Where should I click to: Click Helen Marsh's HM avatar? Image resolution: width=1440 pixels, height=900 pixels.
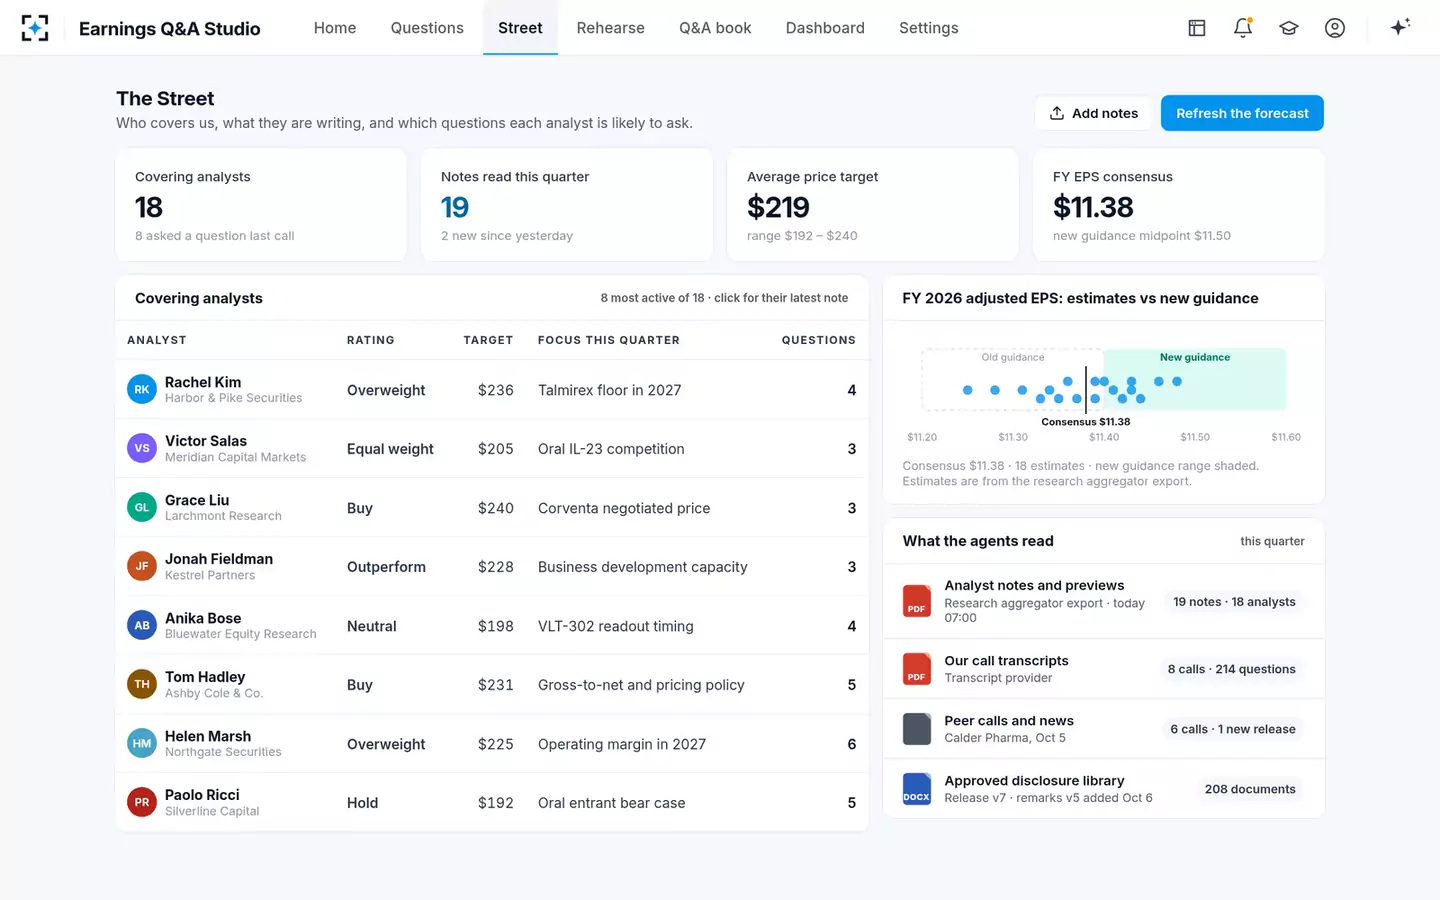point(142,743)
